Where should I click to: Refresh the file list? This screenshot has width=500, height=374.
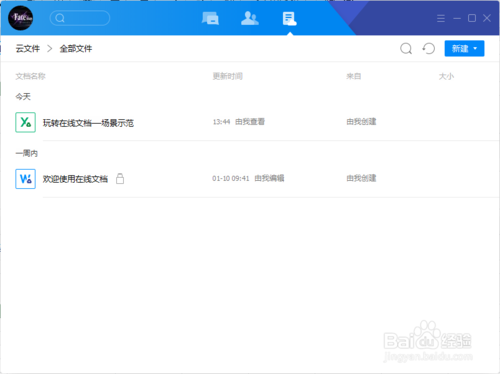click(x=429, y=49)
